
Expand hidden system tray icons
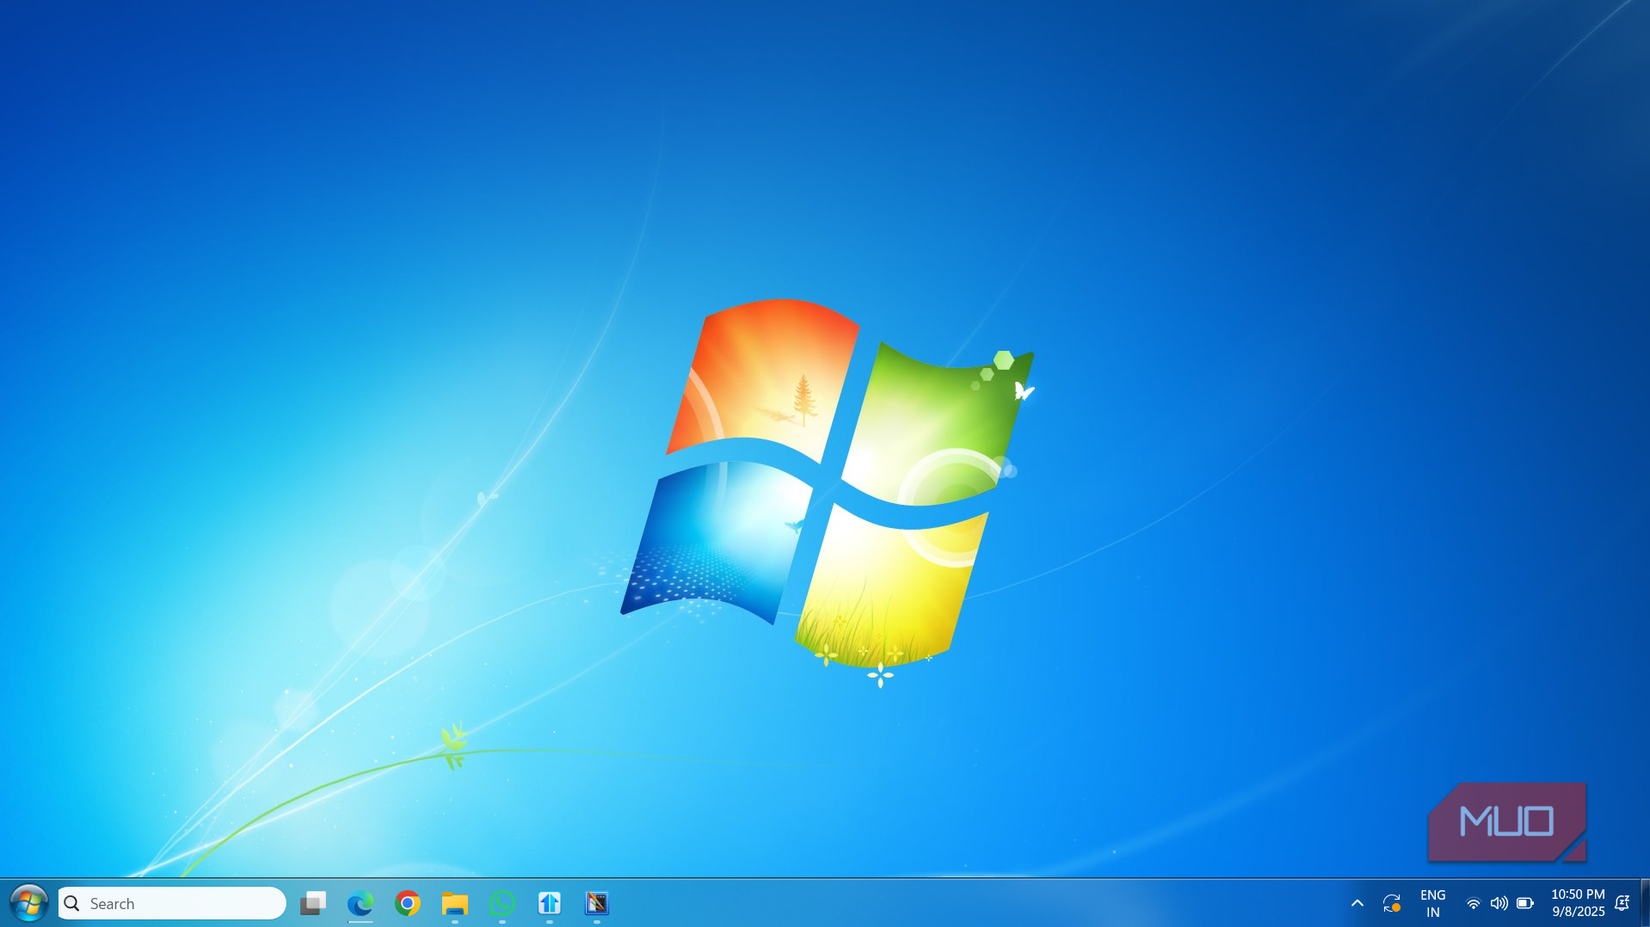click(1357, 903)
